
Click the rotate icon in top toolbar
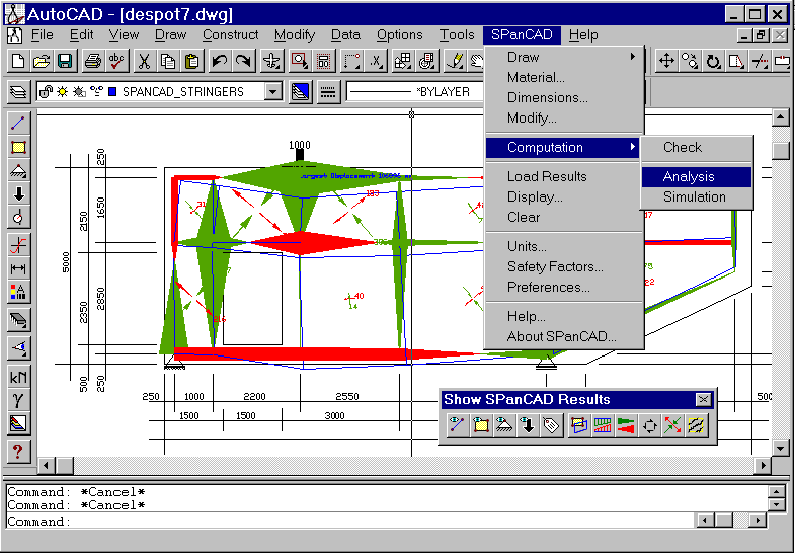tap(713, 62)
